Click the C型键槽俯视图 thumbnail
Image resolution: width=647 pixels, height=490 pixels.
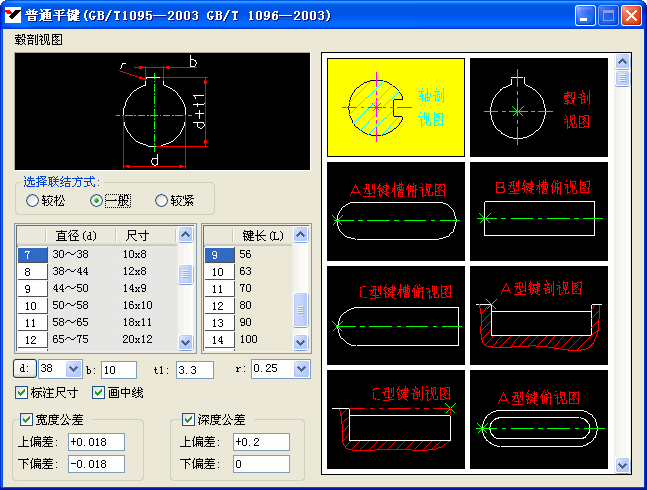click(396, 315)
